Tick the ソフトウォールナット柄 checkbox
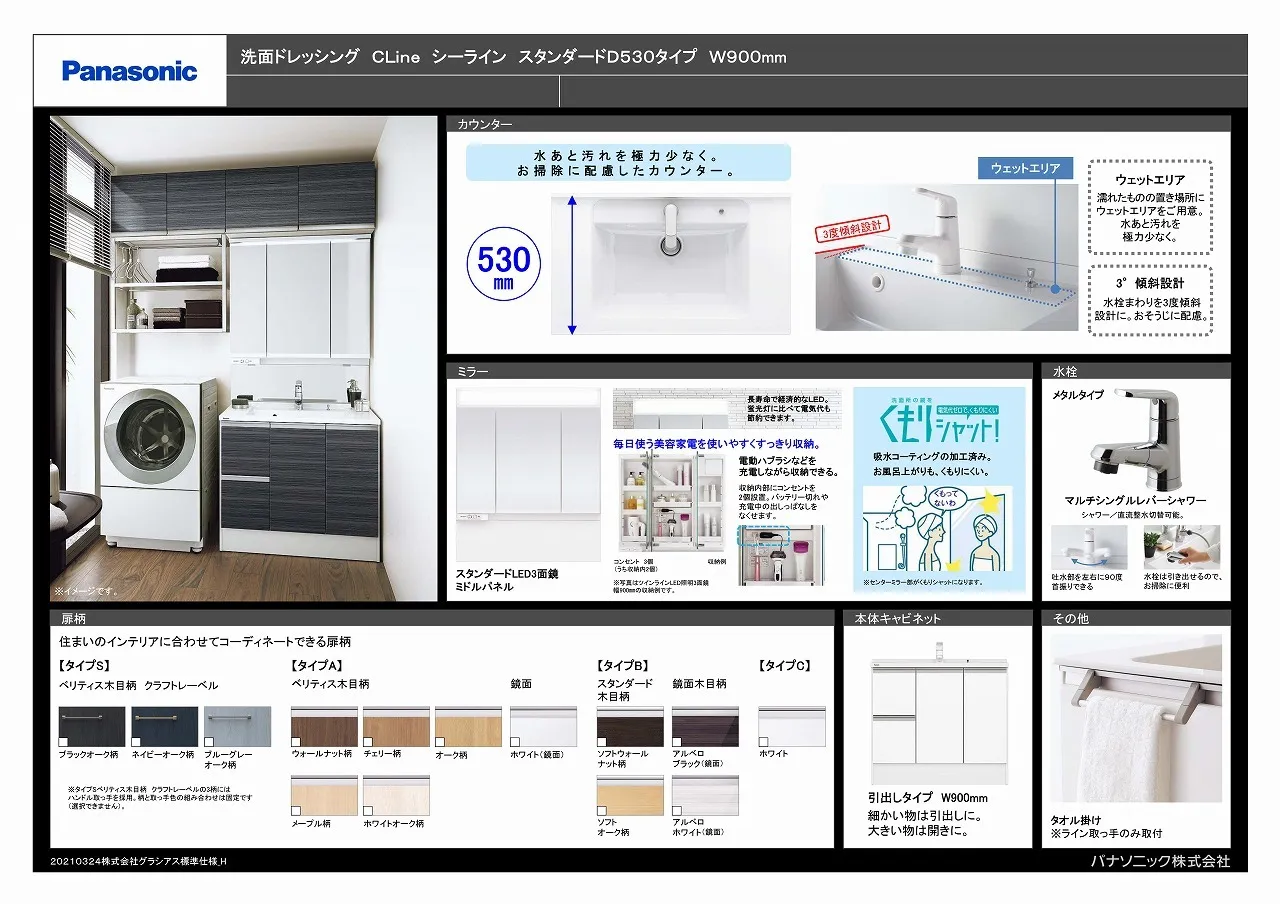The height and width of the screenshot is (904, 1280). pyautogui.click(x=603, y=741)
